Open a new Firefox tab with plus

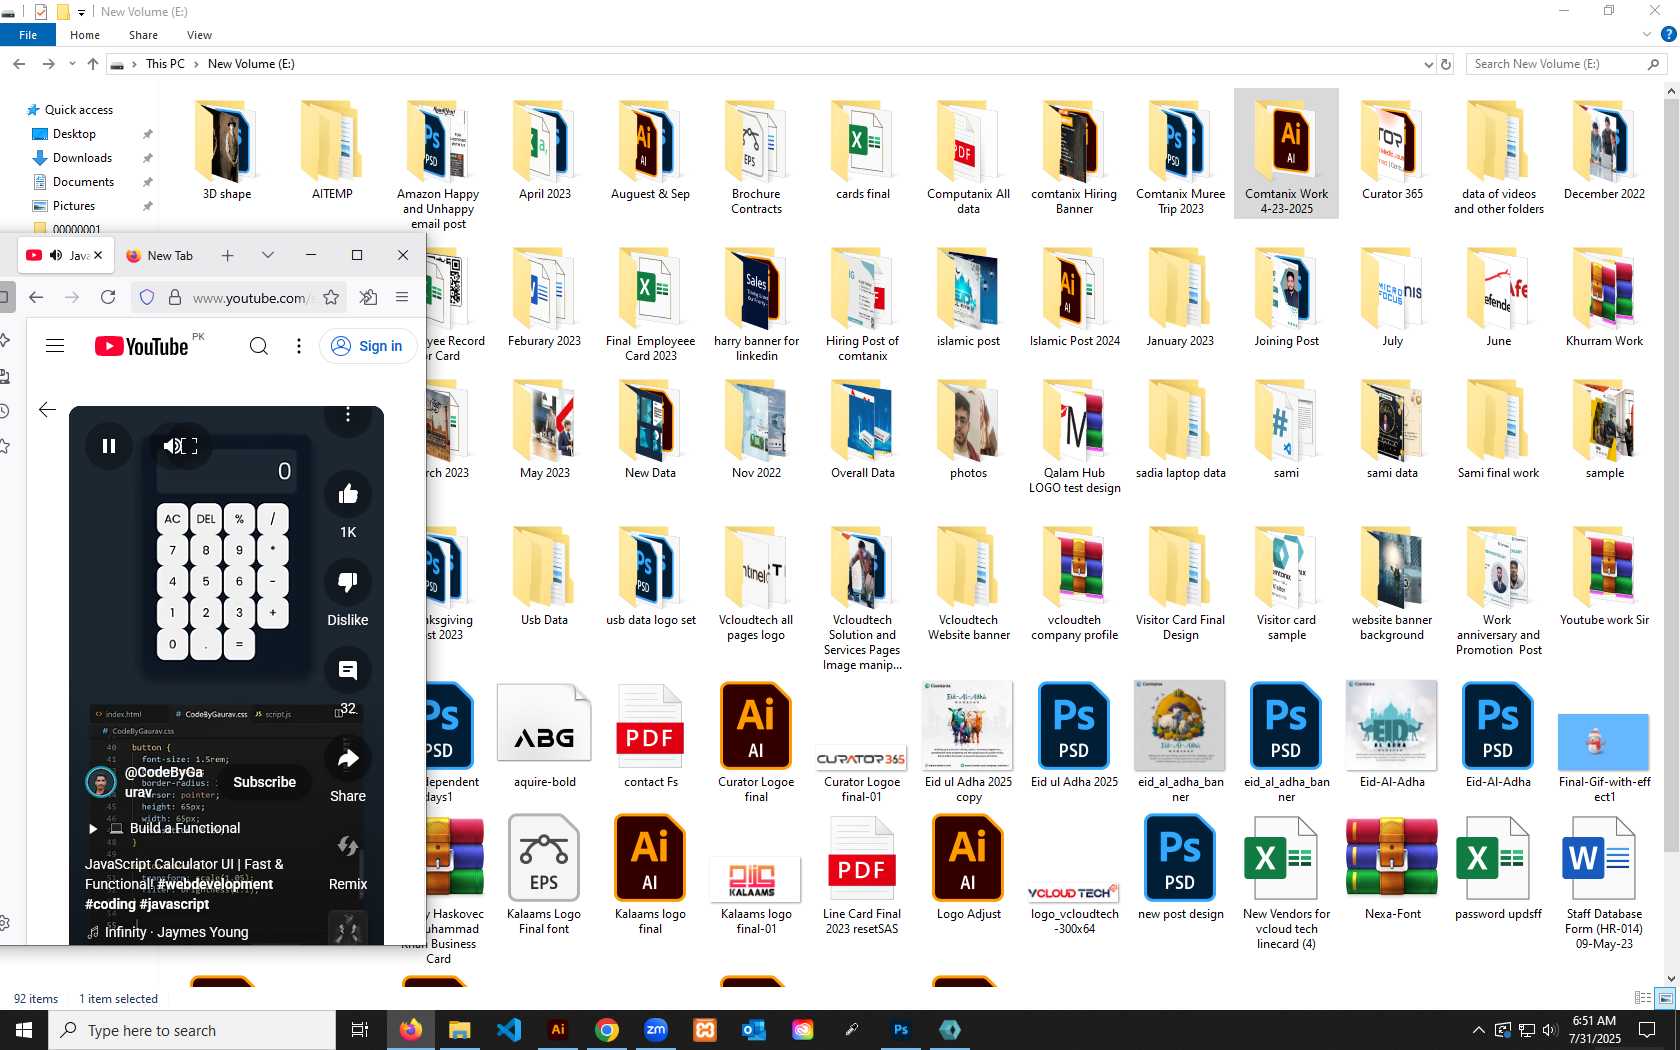228,256
